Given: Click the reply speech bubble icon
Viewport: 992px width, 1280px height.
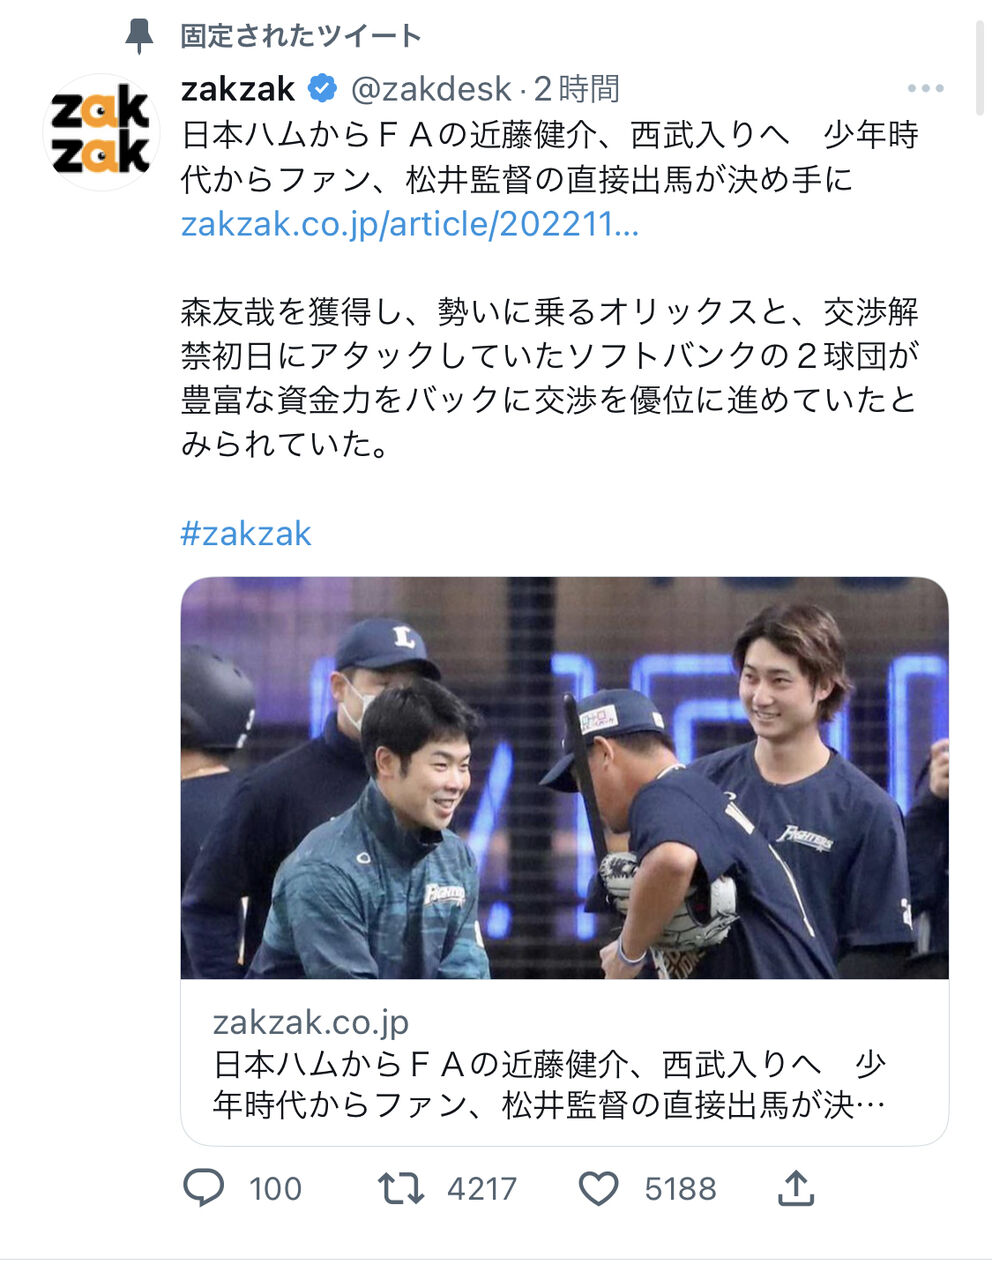Looking at the screenshot, I should [x=203, y=1187].
